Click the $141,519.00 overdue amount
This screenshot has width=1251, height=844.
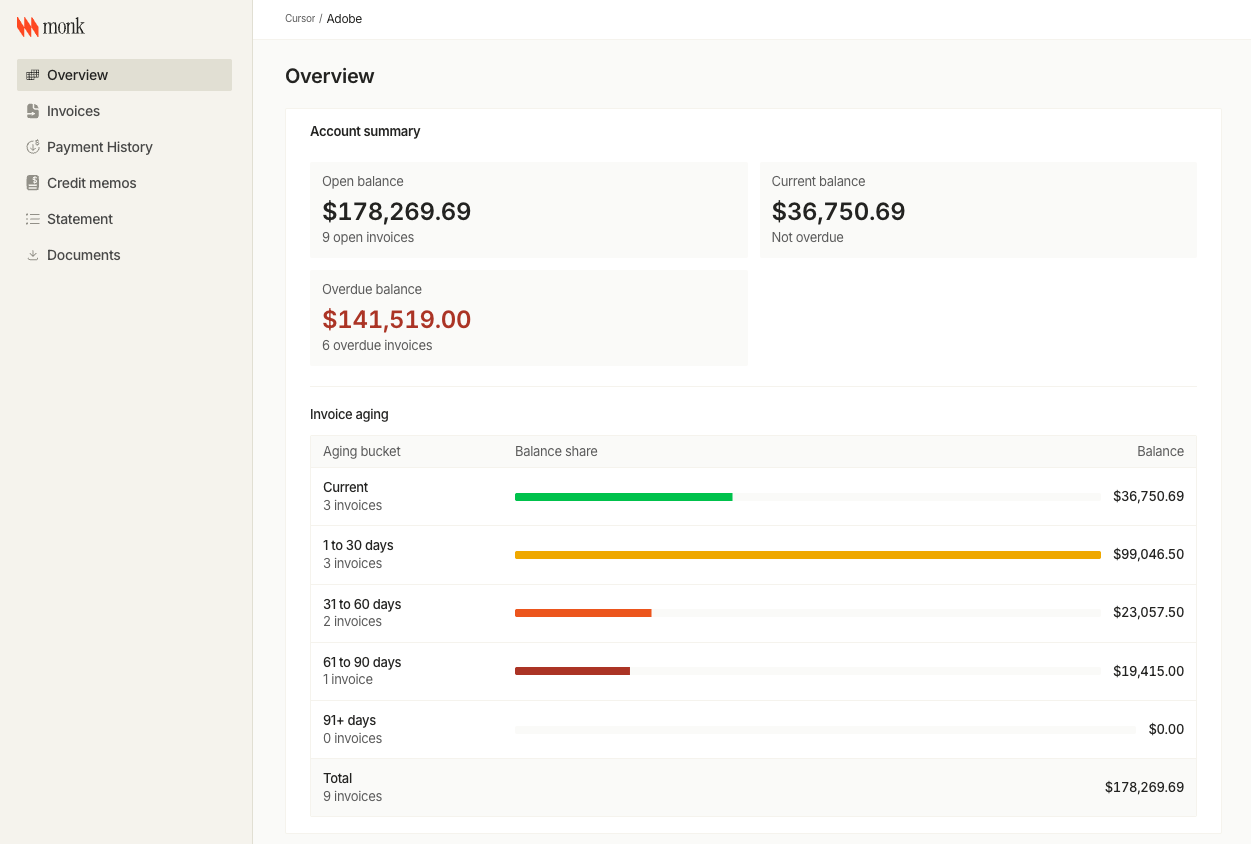pyautogui.click(x=397, y=319)
